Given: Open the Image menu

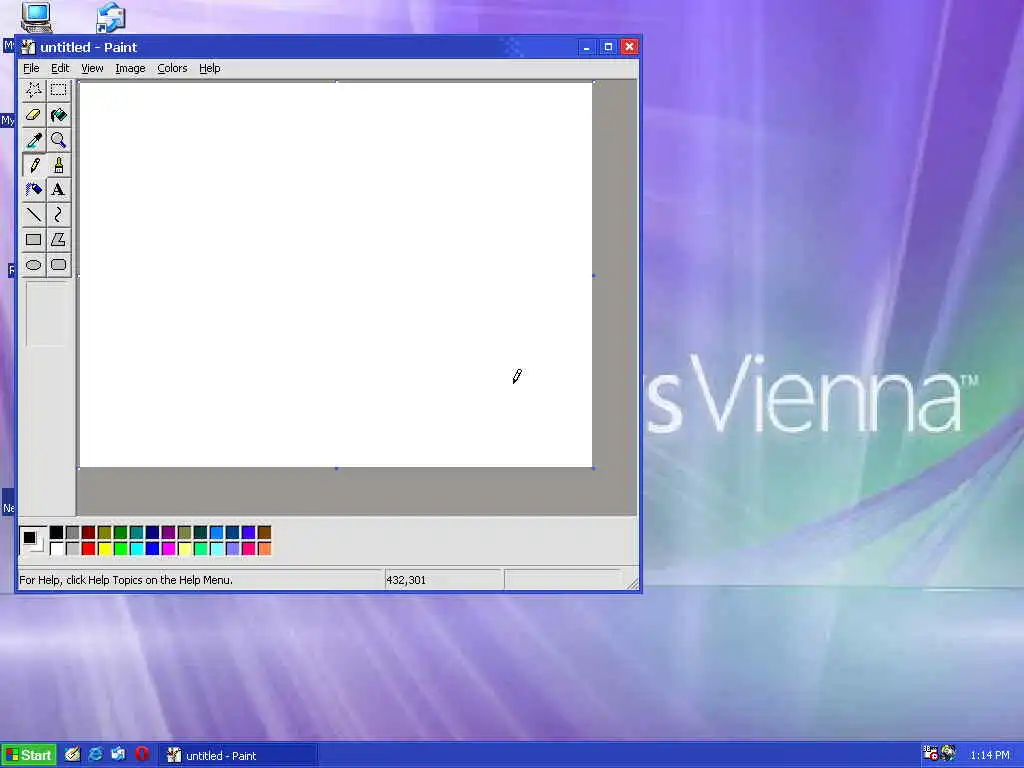Looking at the screenshot, I should point(130,68).
